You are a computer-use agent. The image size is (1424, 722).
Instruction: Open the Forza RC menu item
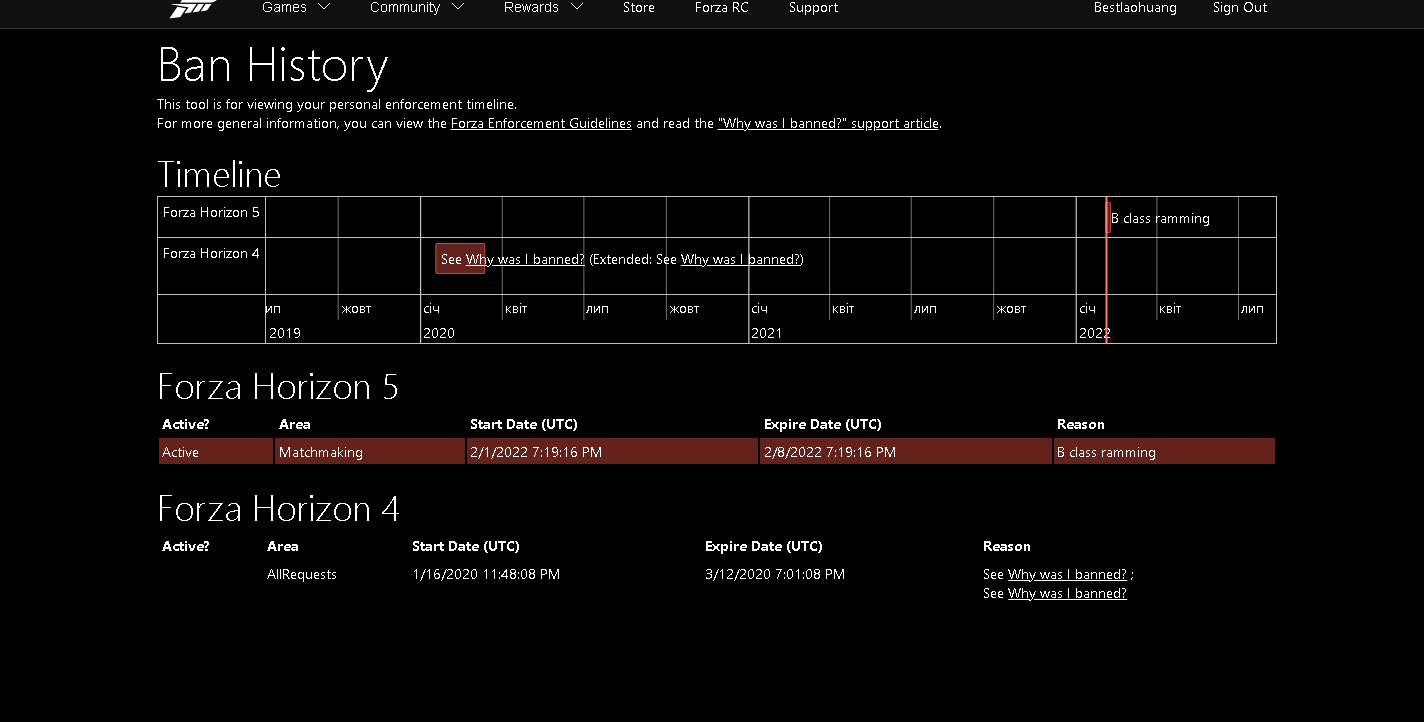coord(722,8)
